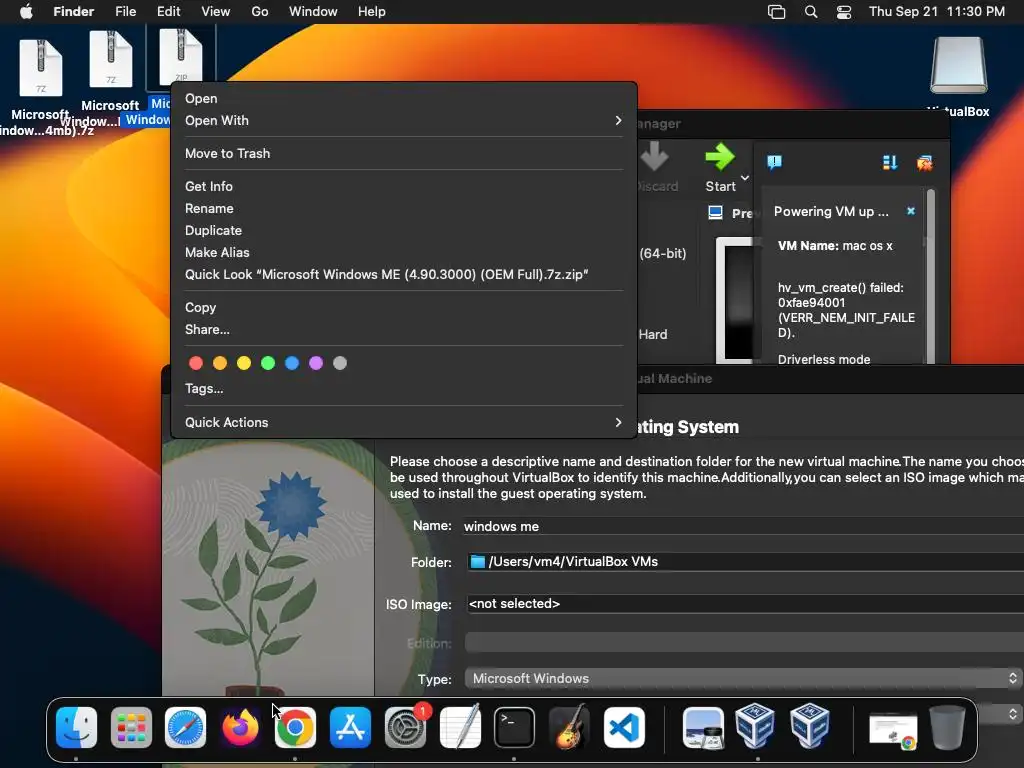Open Visual Studio Code in the Dock

click(624, 728)
